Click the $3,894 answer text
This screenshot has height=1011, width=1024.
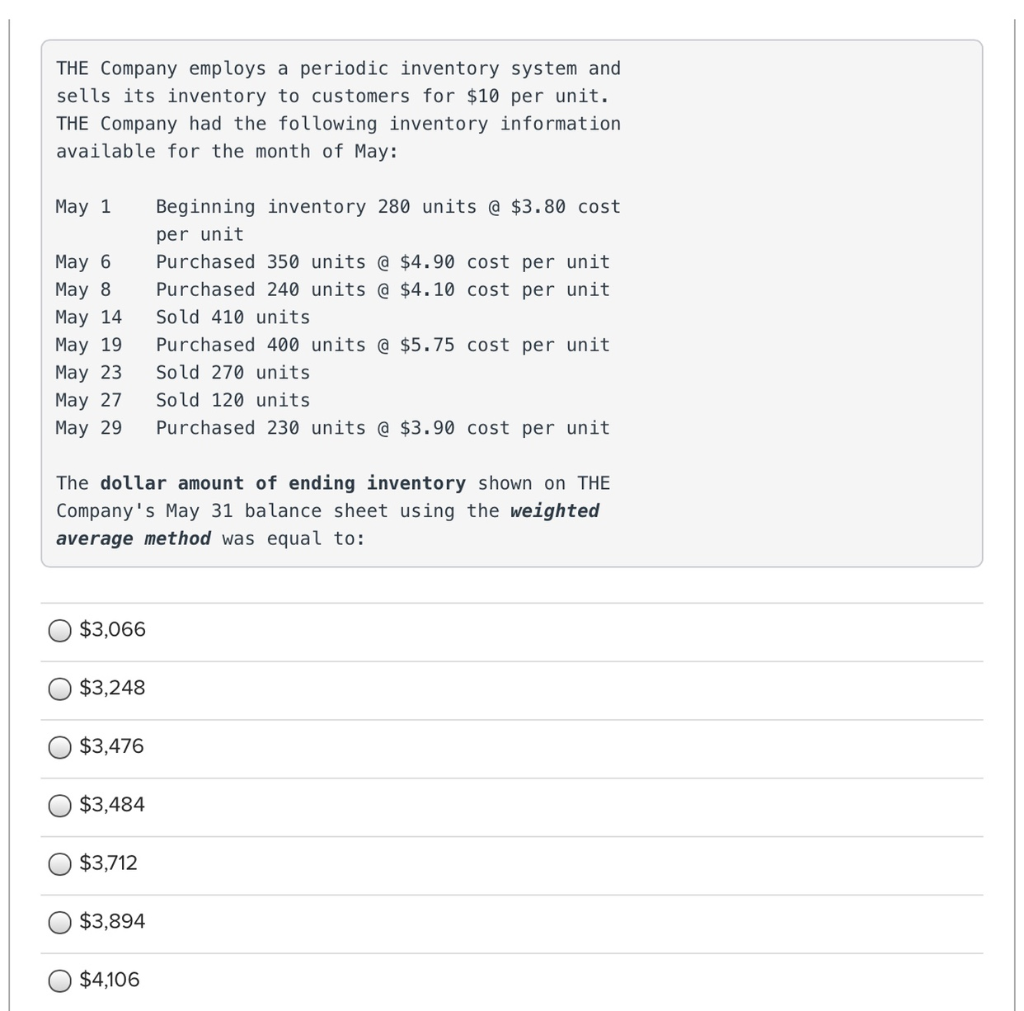(x=110, y=921)
